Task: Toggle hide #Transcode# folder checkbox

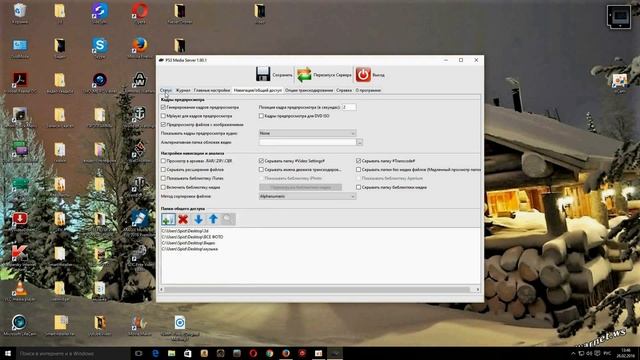Action: tap(358, 161)
